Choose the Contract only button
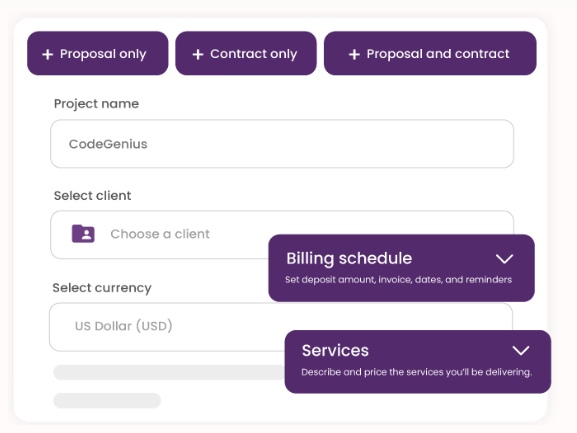The image size is (577, 433). pyautogui.click(x=246, y=53)
